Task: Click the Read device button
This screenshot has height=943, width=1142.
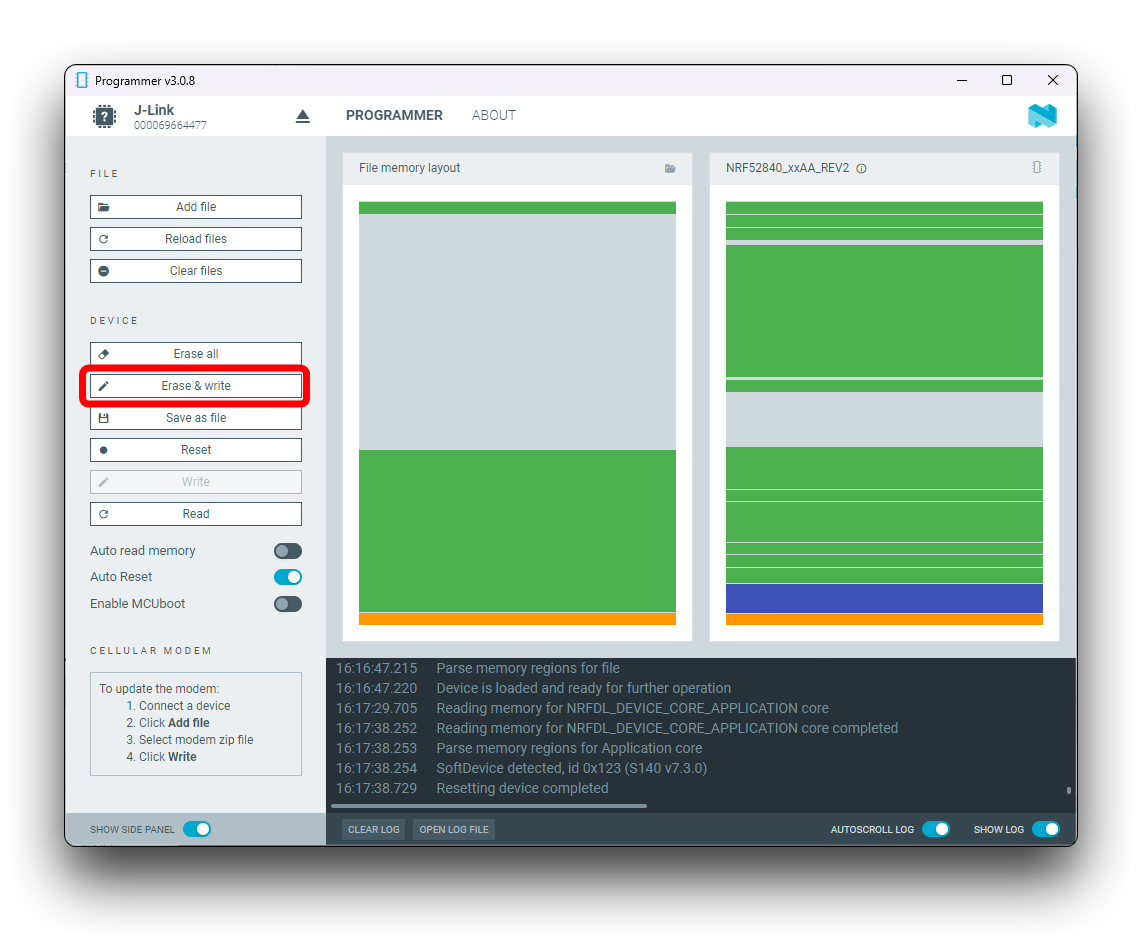Action: pyautogui.click(x=196, y=514)
